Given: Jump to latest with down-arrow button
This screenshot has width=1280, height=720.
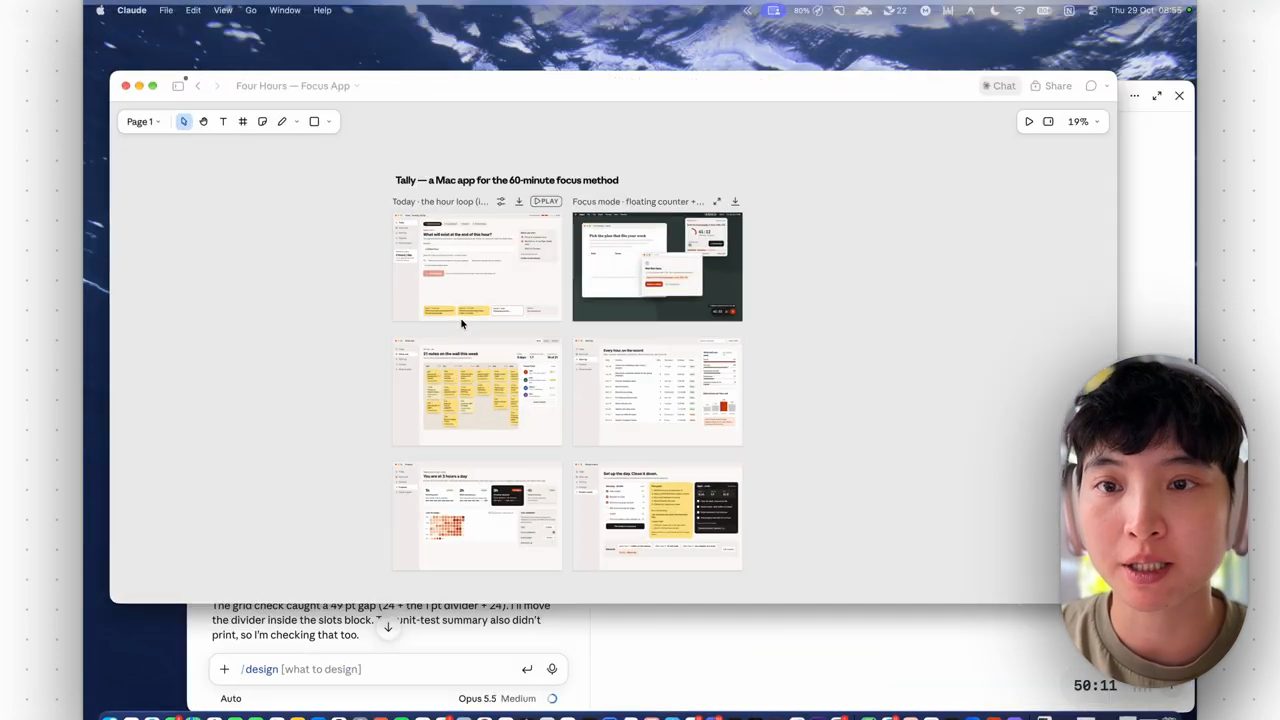Looking at the screenshot, I should (x=388, y=627).
